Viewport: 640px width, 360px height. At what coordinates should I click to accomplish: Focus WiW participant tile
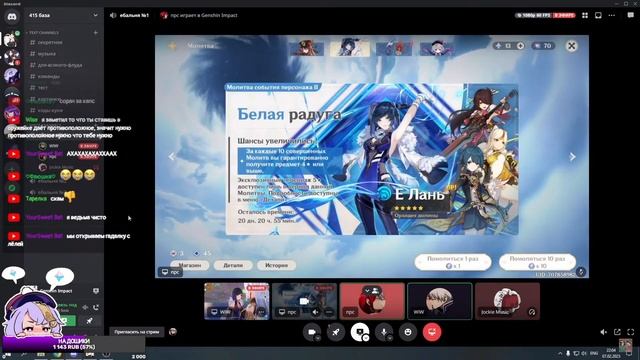point(440,301)
